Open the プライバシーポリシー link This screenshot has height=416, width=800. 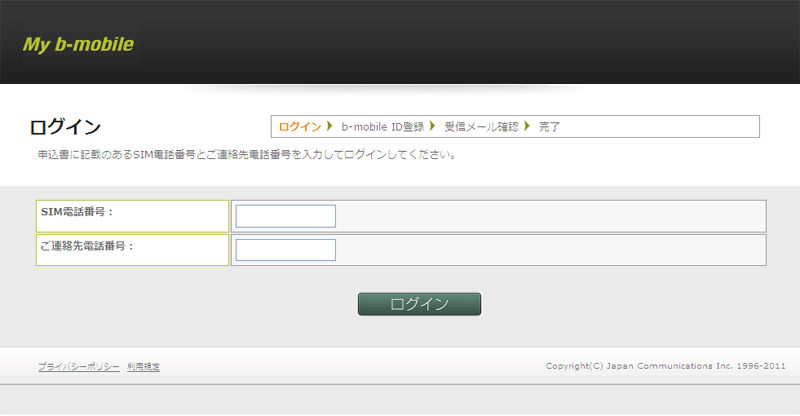79,366
